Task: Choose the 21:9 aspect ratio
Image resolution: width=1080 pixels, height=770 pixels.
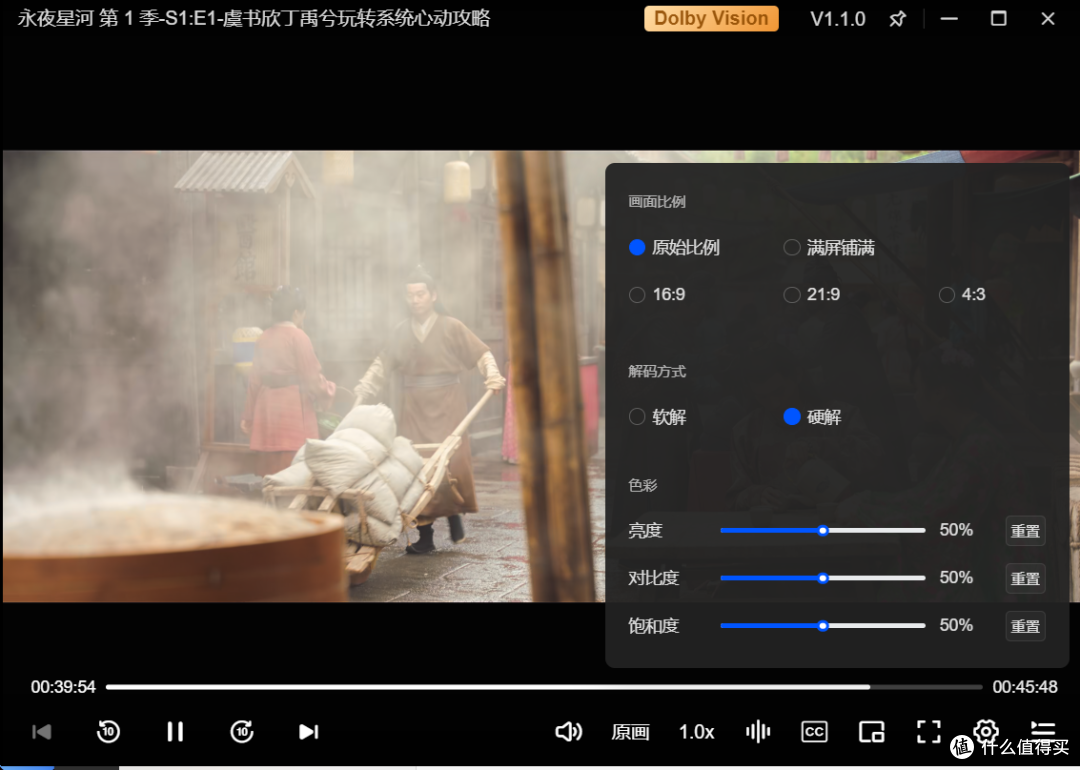Action: click(x=812, y=295)
